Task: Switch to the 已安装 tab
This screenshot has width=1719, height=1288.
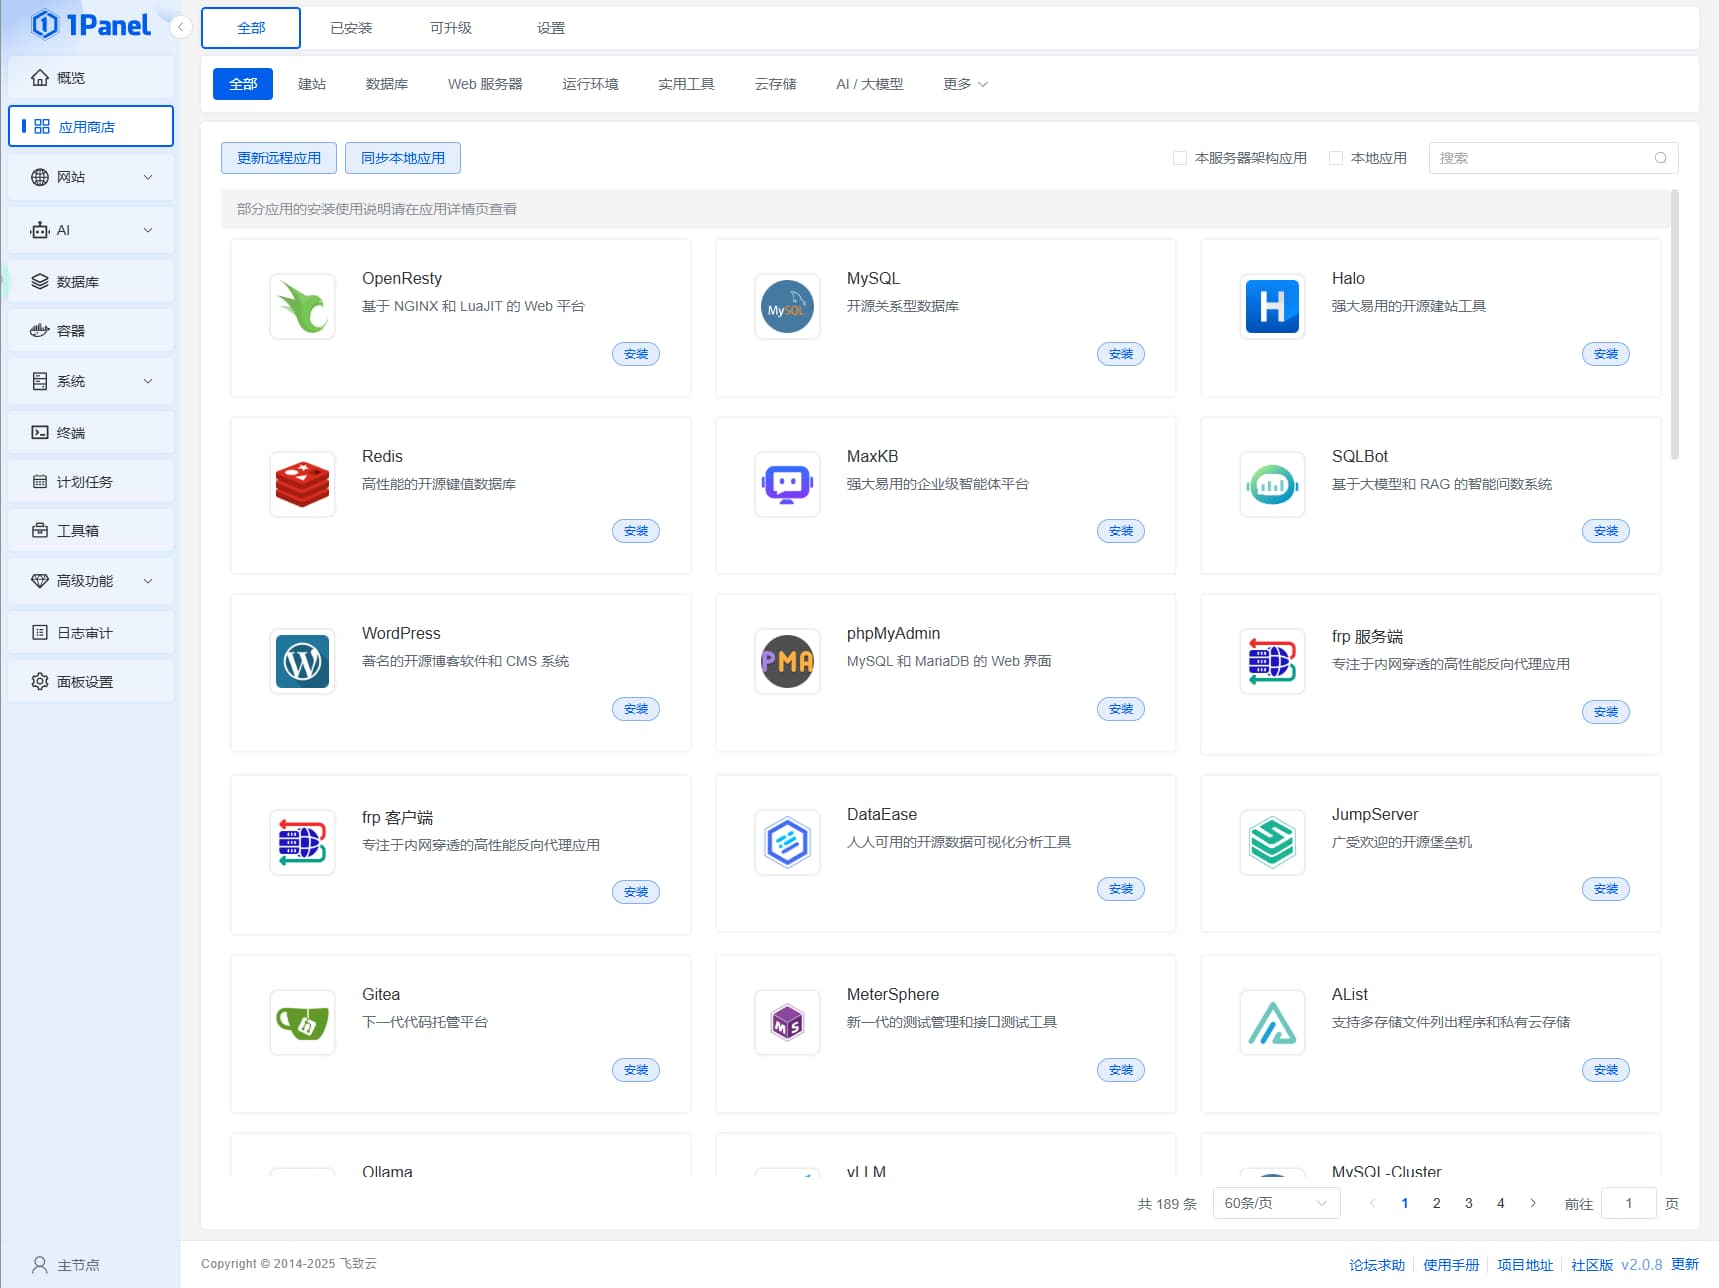Action: click(x=351, y=28)
